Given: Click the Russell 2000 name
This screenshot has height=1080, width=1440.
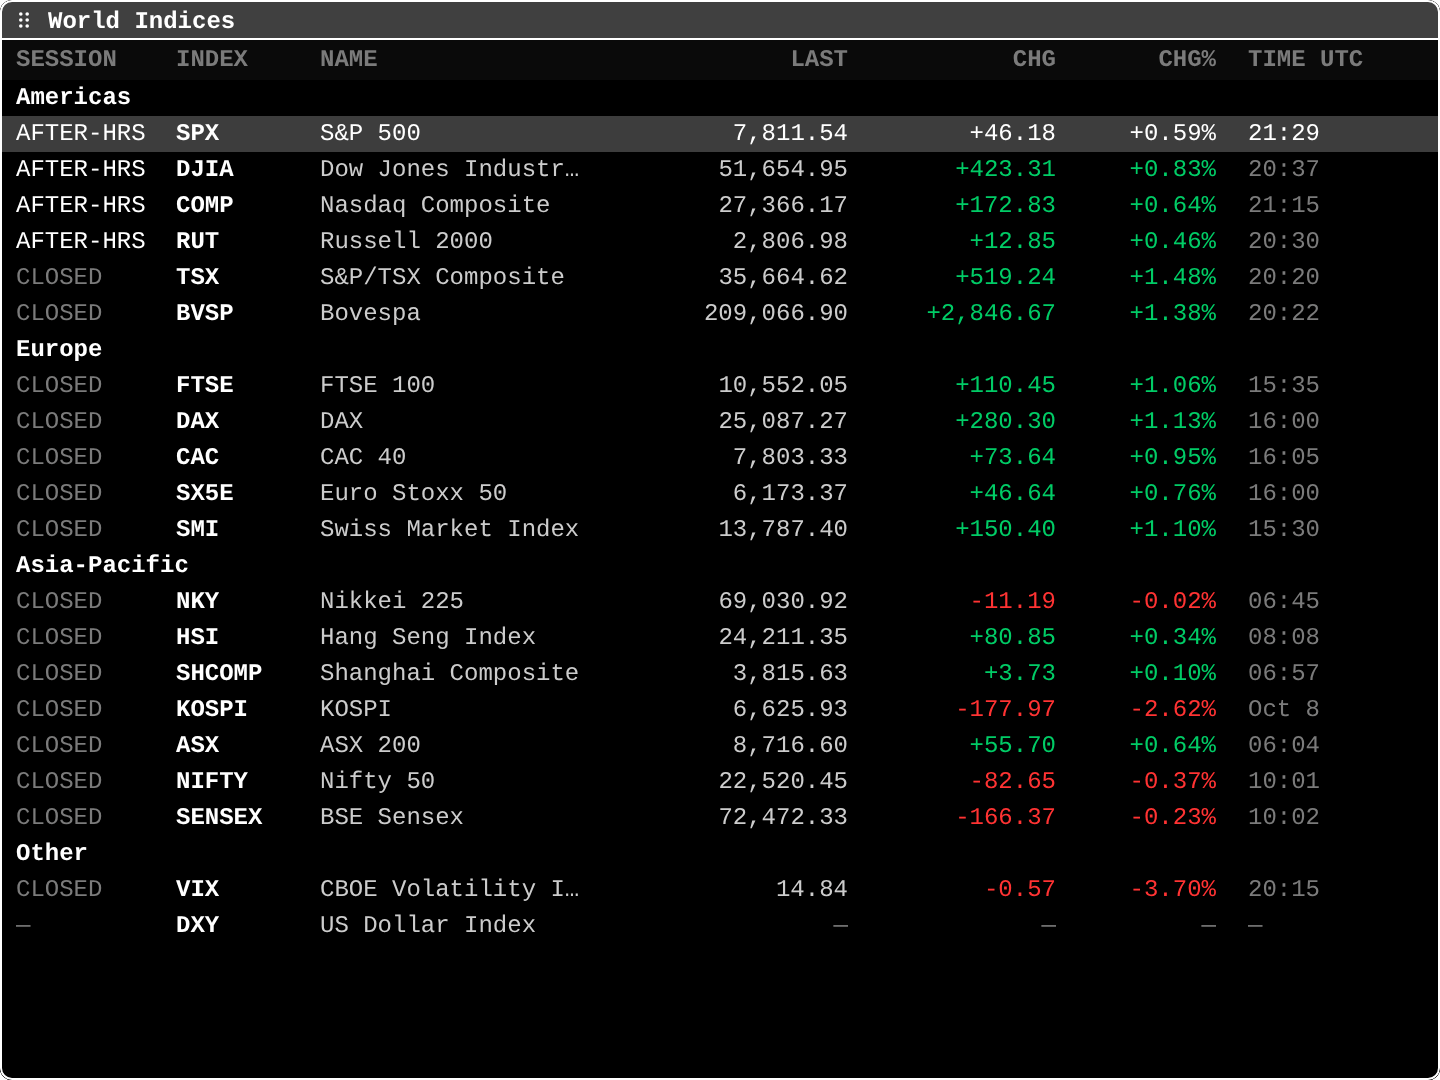Looking at the screenshot, I should pyautogui.click(x=406, y=241).
